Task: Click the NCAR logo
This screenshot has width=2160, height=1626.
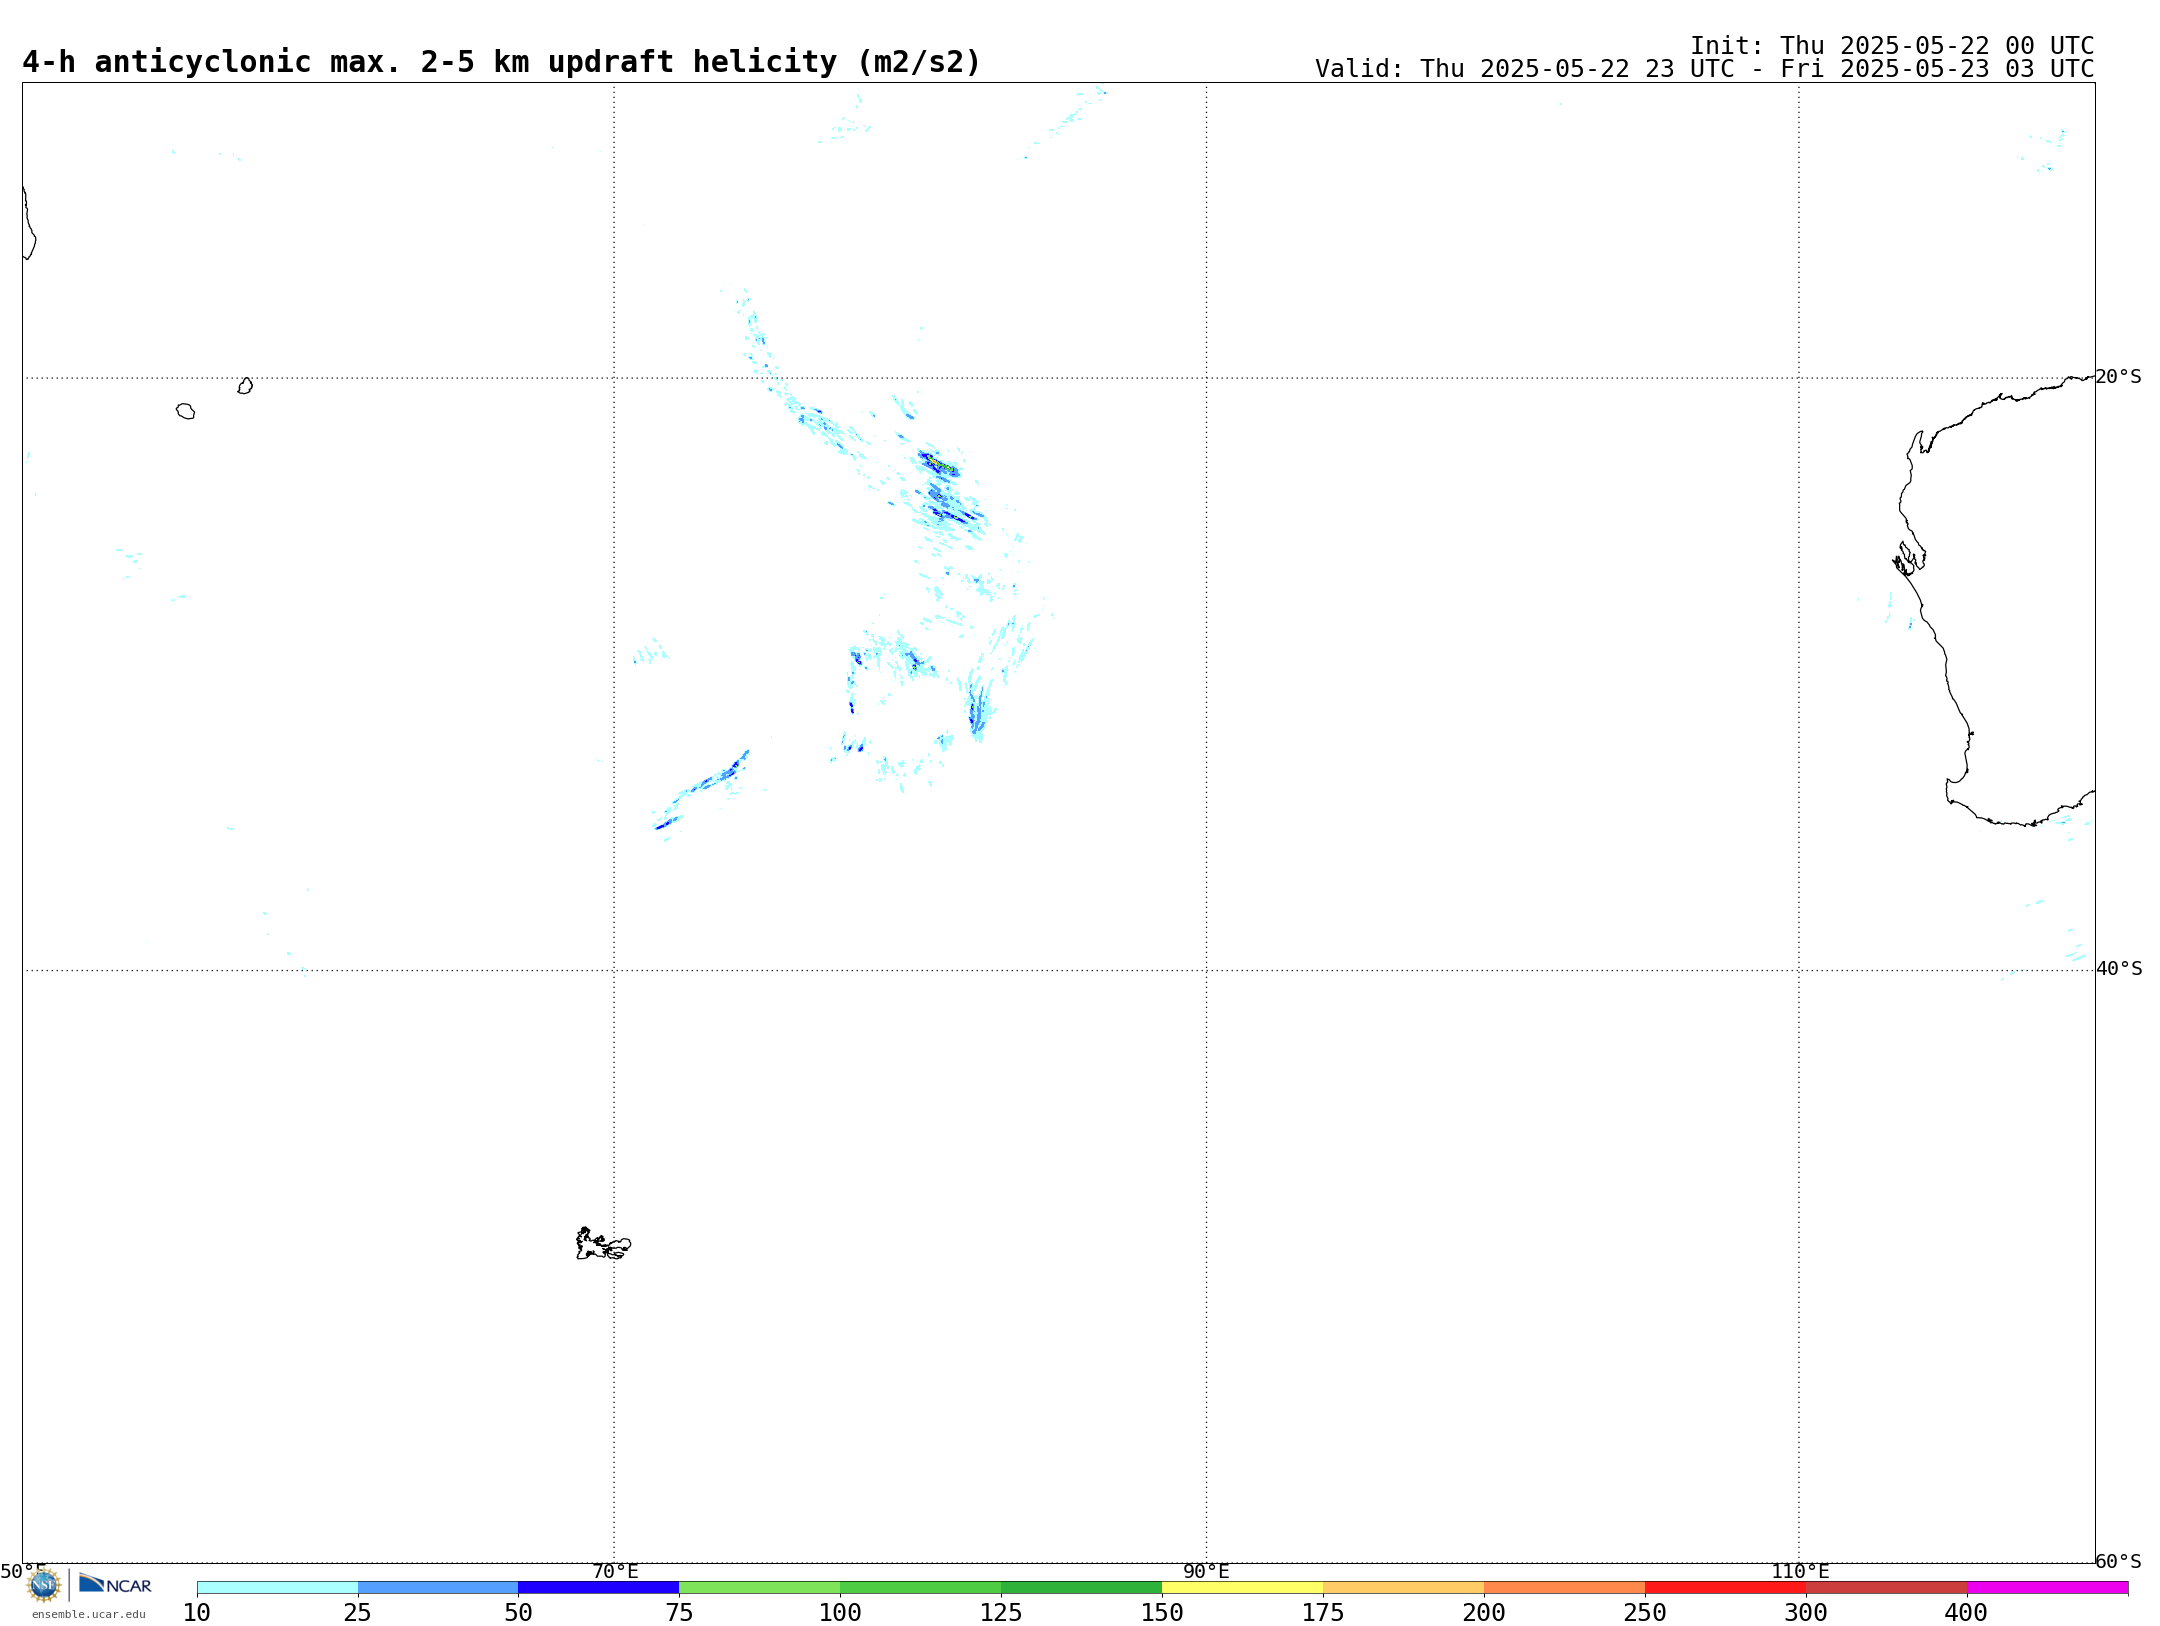Action: (x=115, y=1583)
